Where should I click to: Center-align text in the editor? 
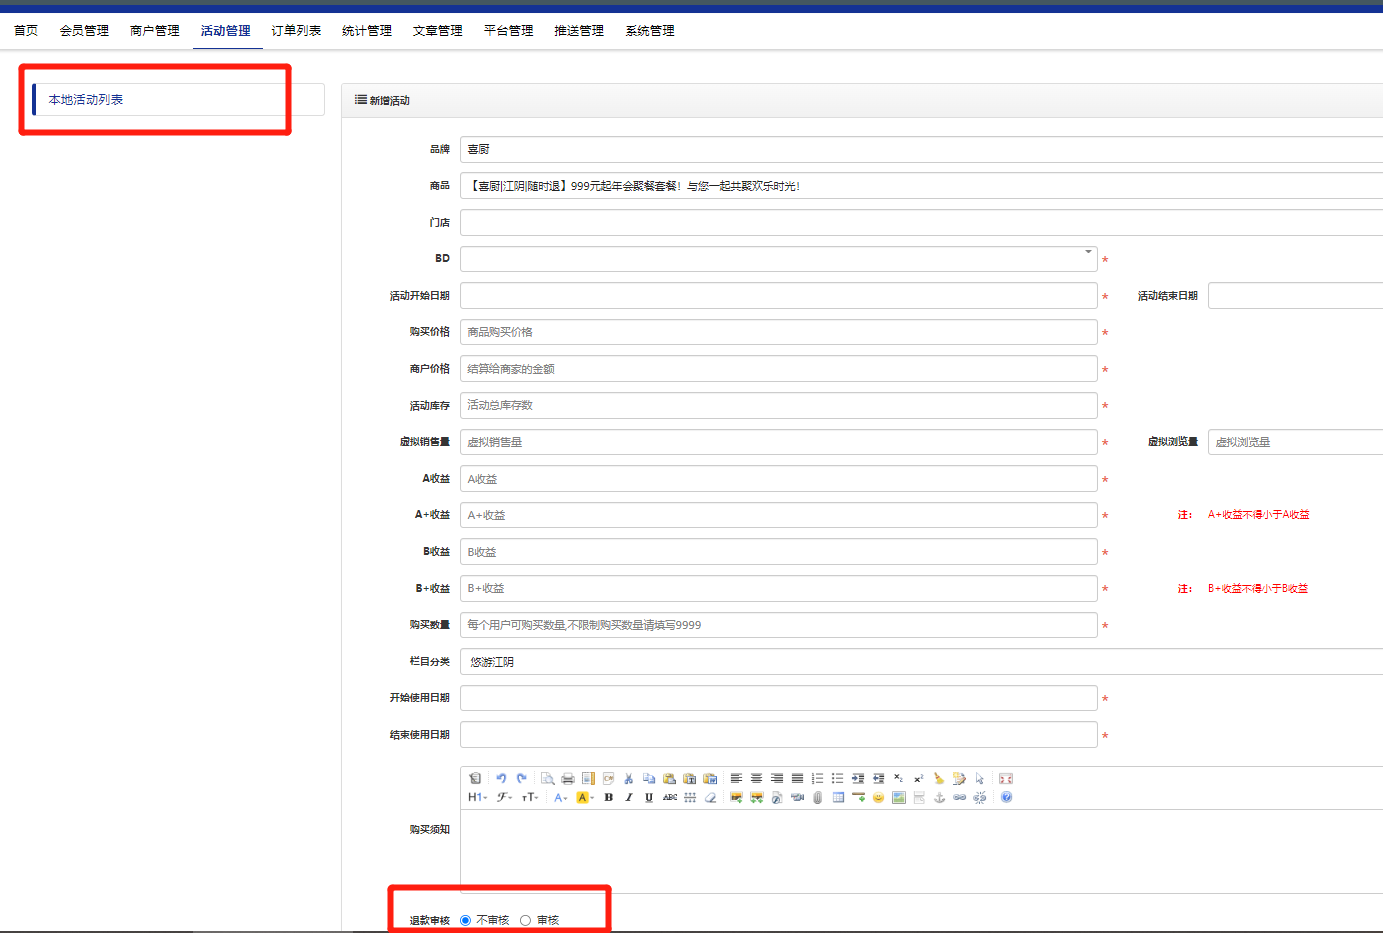click(756, 778)
